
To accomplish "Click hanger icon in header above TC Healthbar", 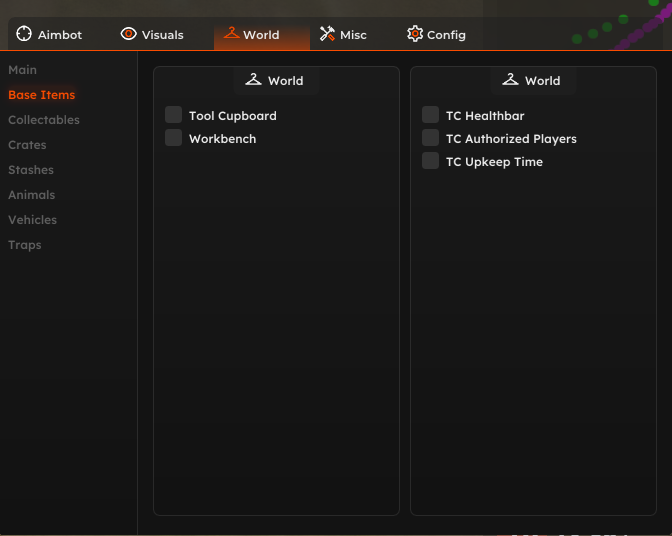I will pyautogui.click(x=510, y=80).
